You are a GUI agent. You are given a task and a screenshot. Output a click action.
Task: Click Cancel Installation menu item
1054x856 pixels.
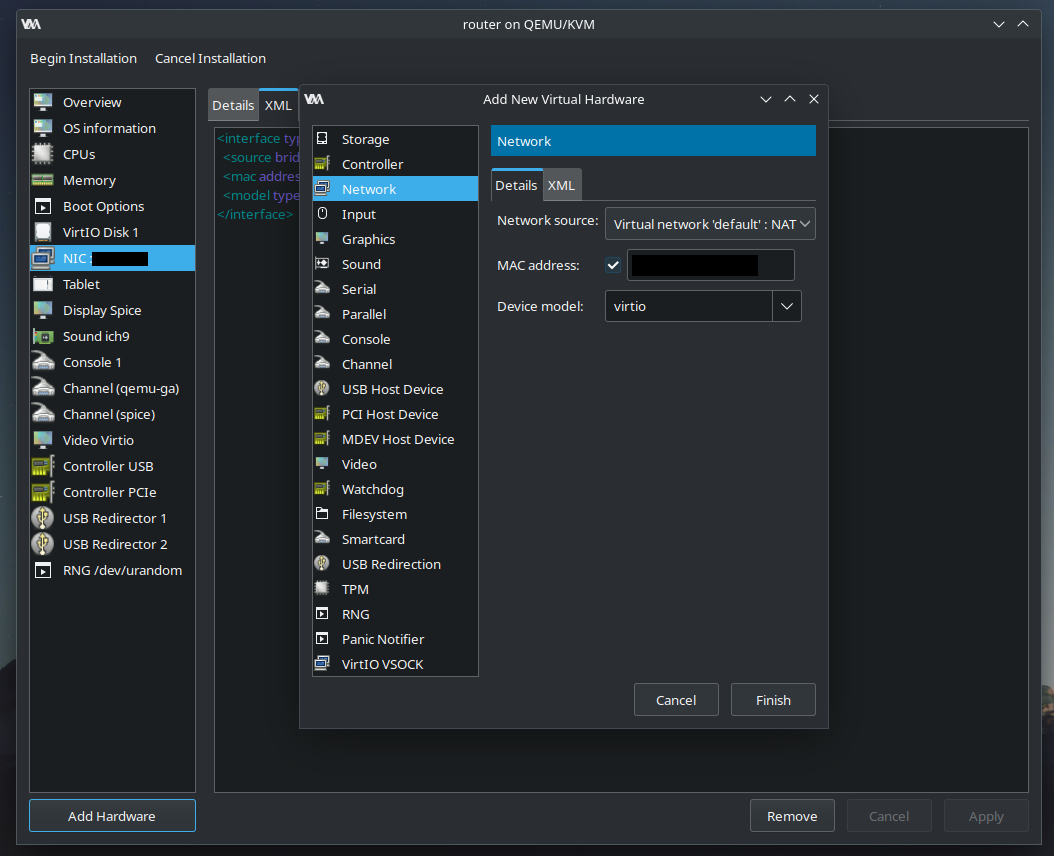point(210,59)
